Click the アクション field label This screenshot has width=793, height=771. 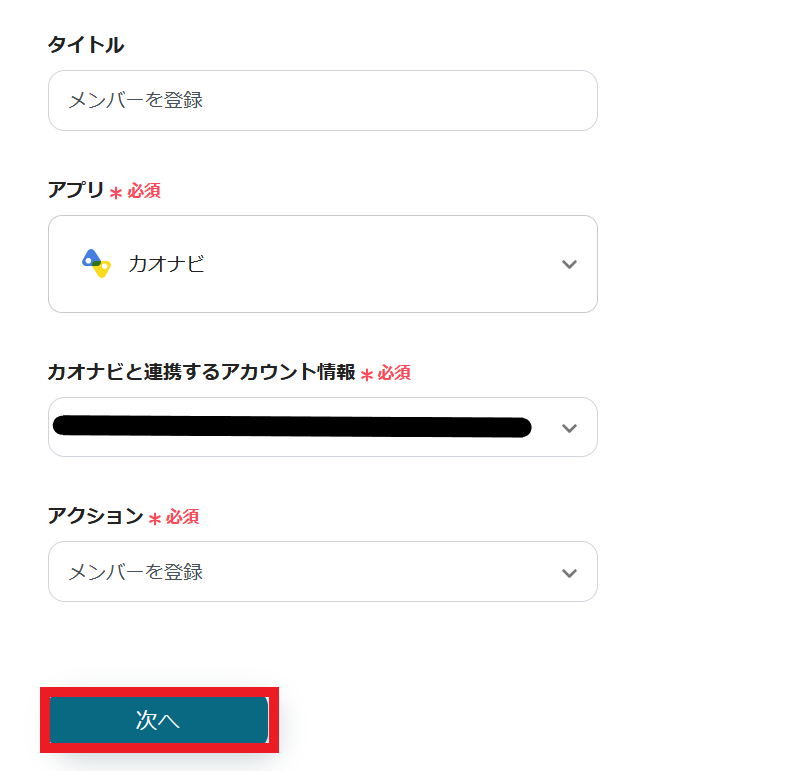96,516
